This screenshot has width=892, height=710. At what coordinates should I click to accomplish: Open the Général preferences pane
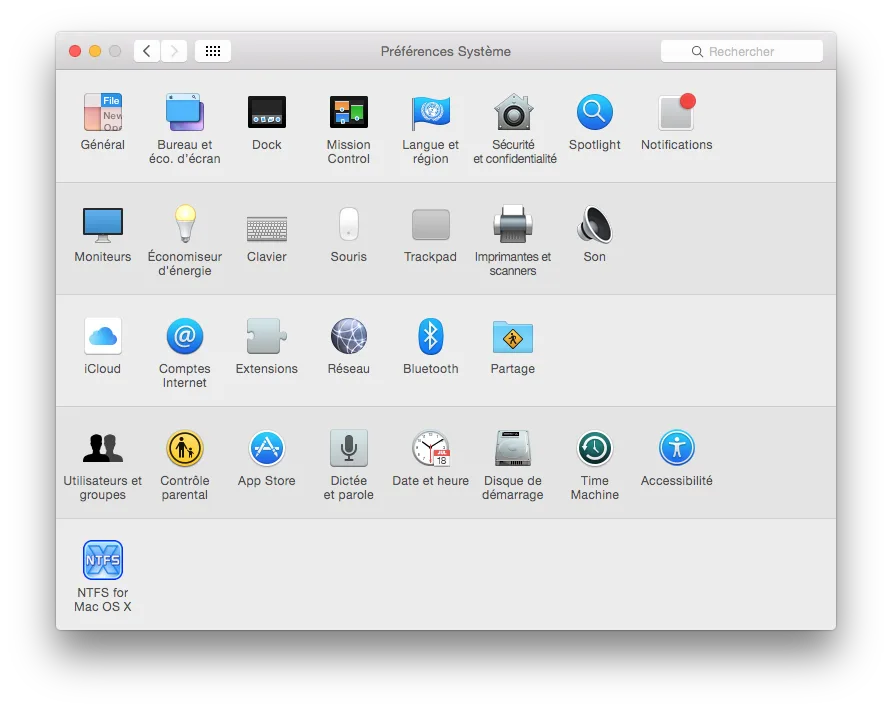pyautogui.click(x=103, y=112)
